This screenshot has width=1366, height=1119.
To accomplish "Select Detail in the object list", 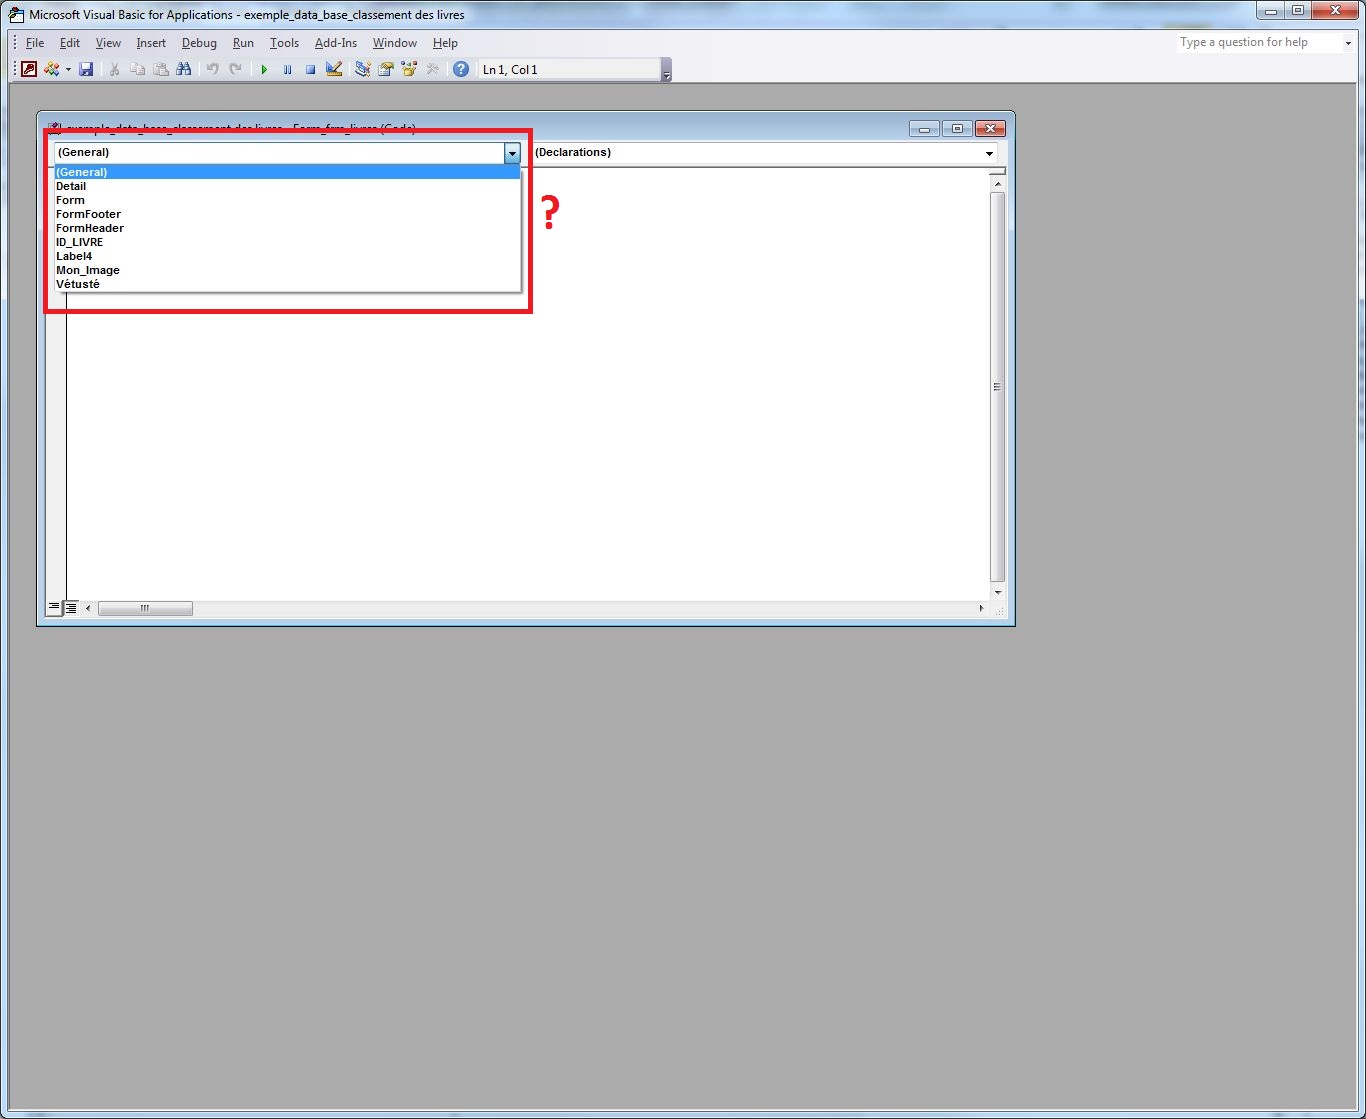I will (287, 186).
